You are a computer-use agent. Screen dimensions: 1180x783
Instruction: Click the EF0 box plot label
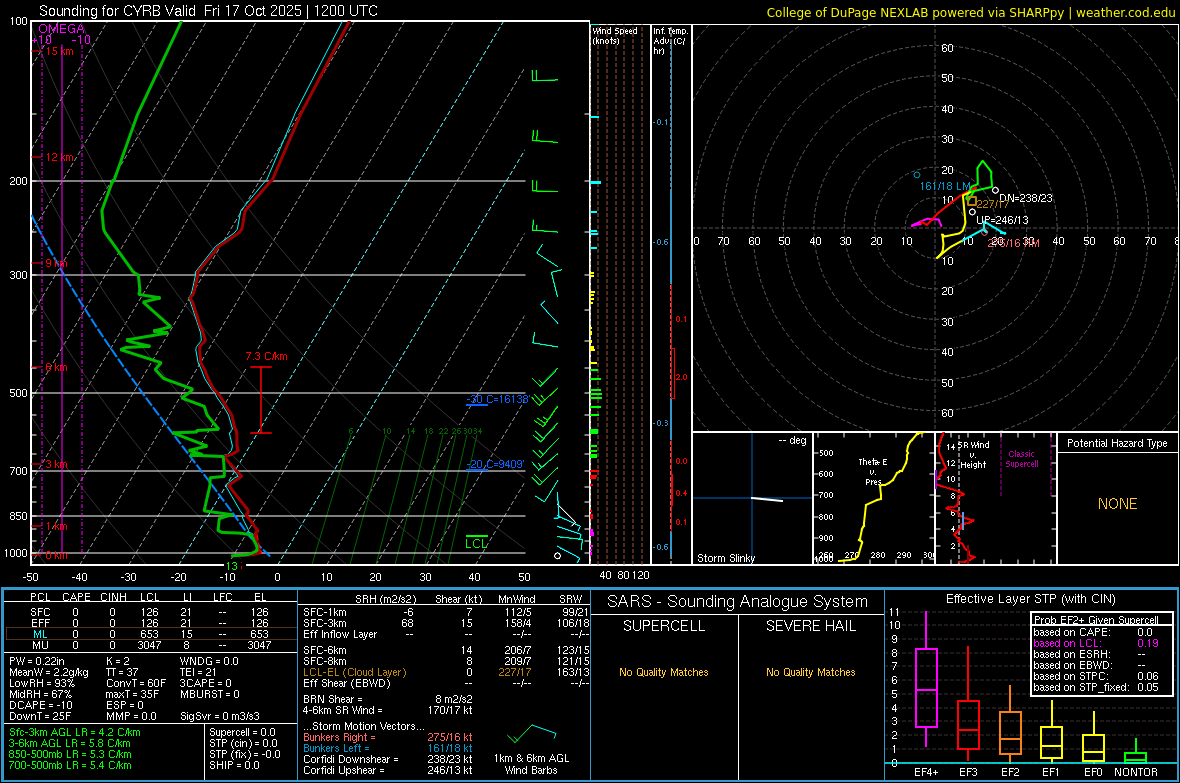point(1093,772)
